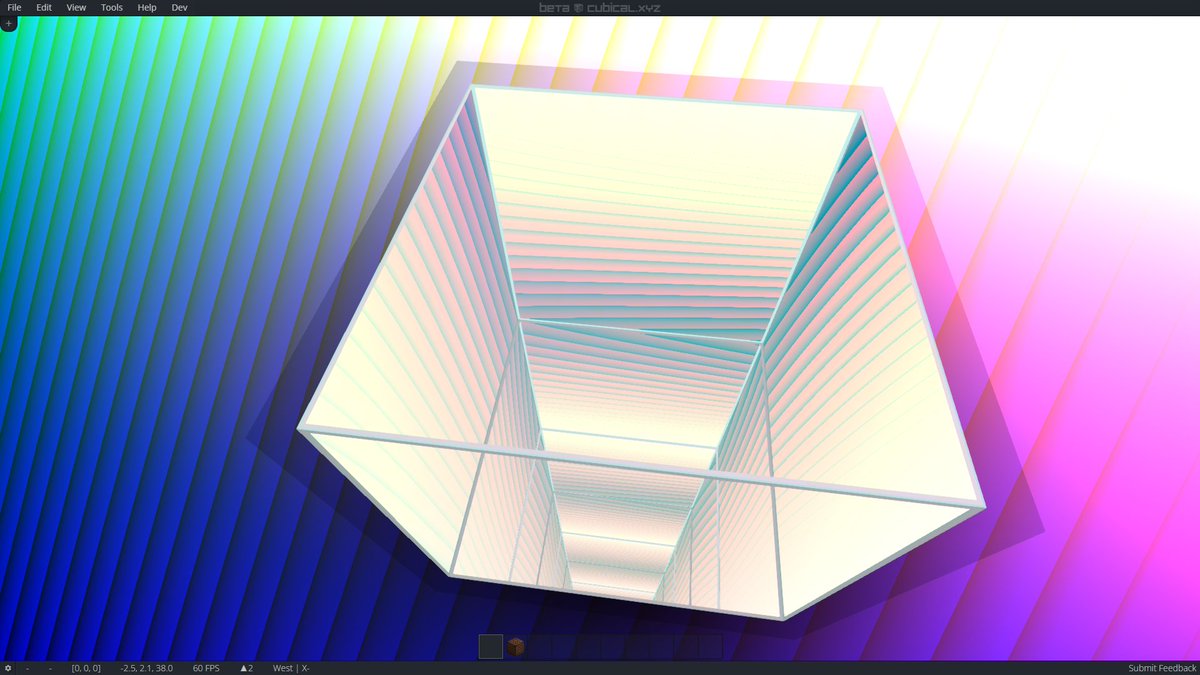This screenshot has height=675, width=1200.
Task: Click the empty first hotbar slot
Action: tap(489, 647)
